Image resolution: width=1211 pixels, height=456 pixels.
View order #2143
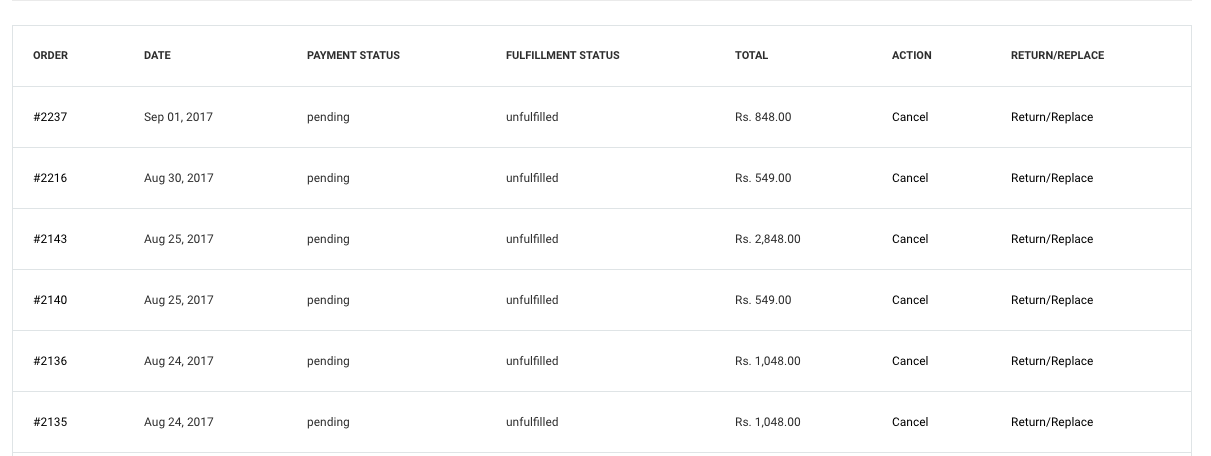(50, 239)
